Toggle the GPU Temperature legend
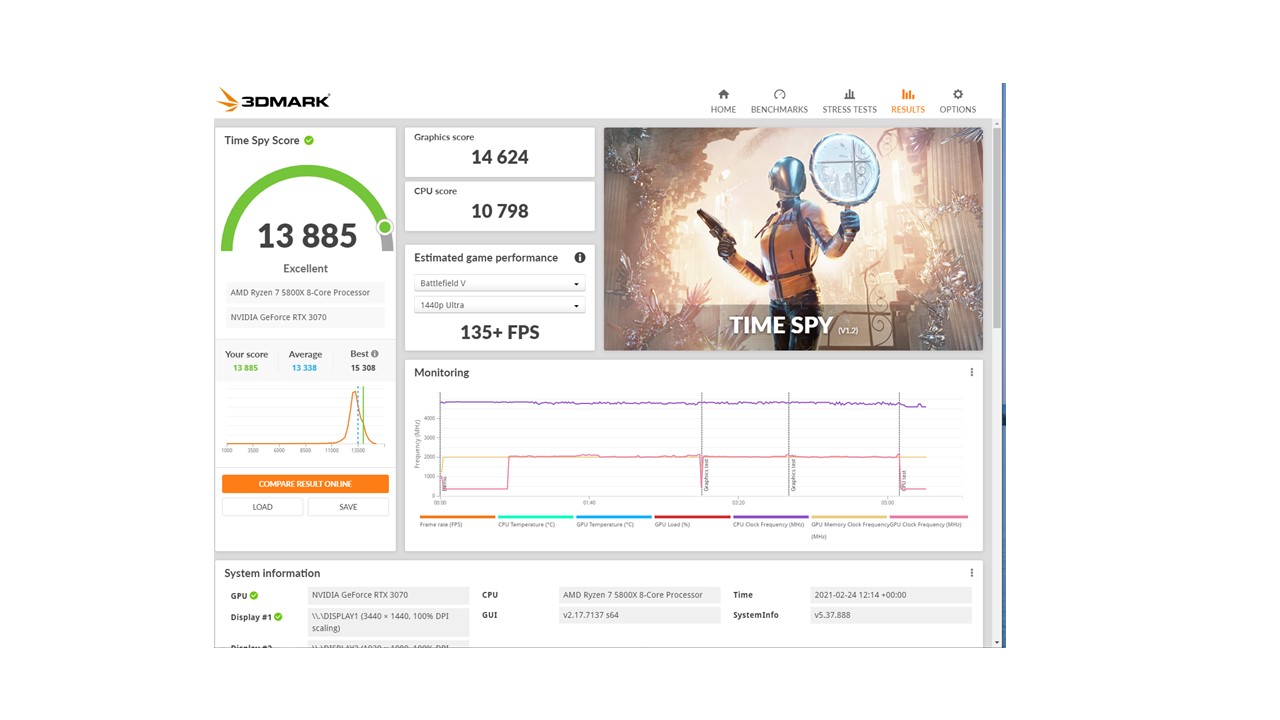Image resolution: width=1280 pixels, height=720 pixels. point(613,521)
